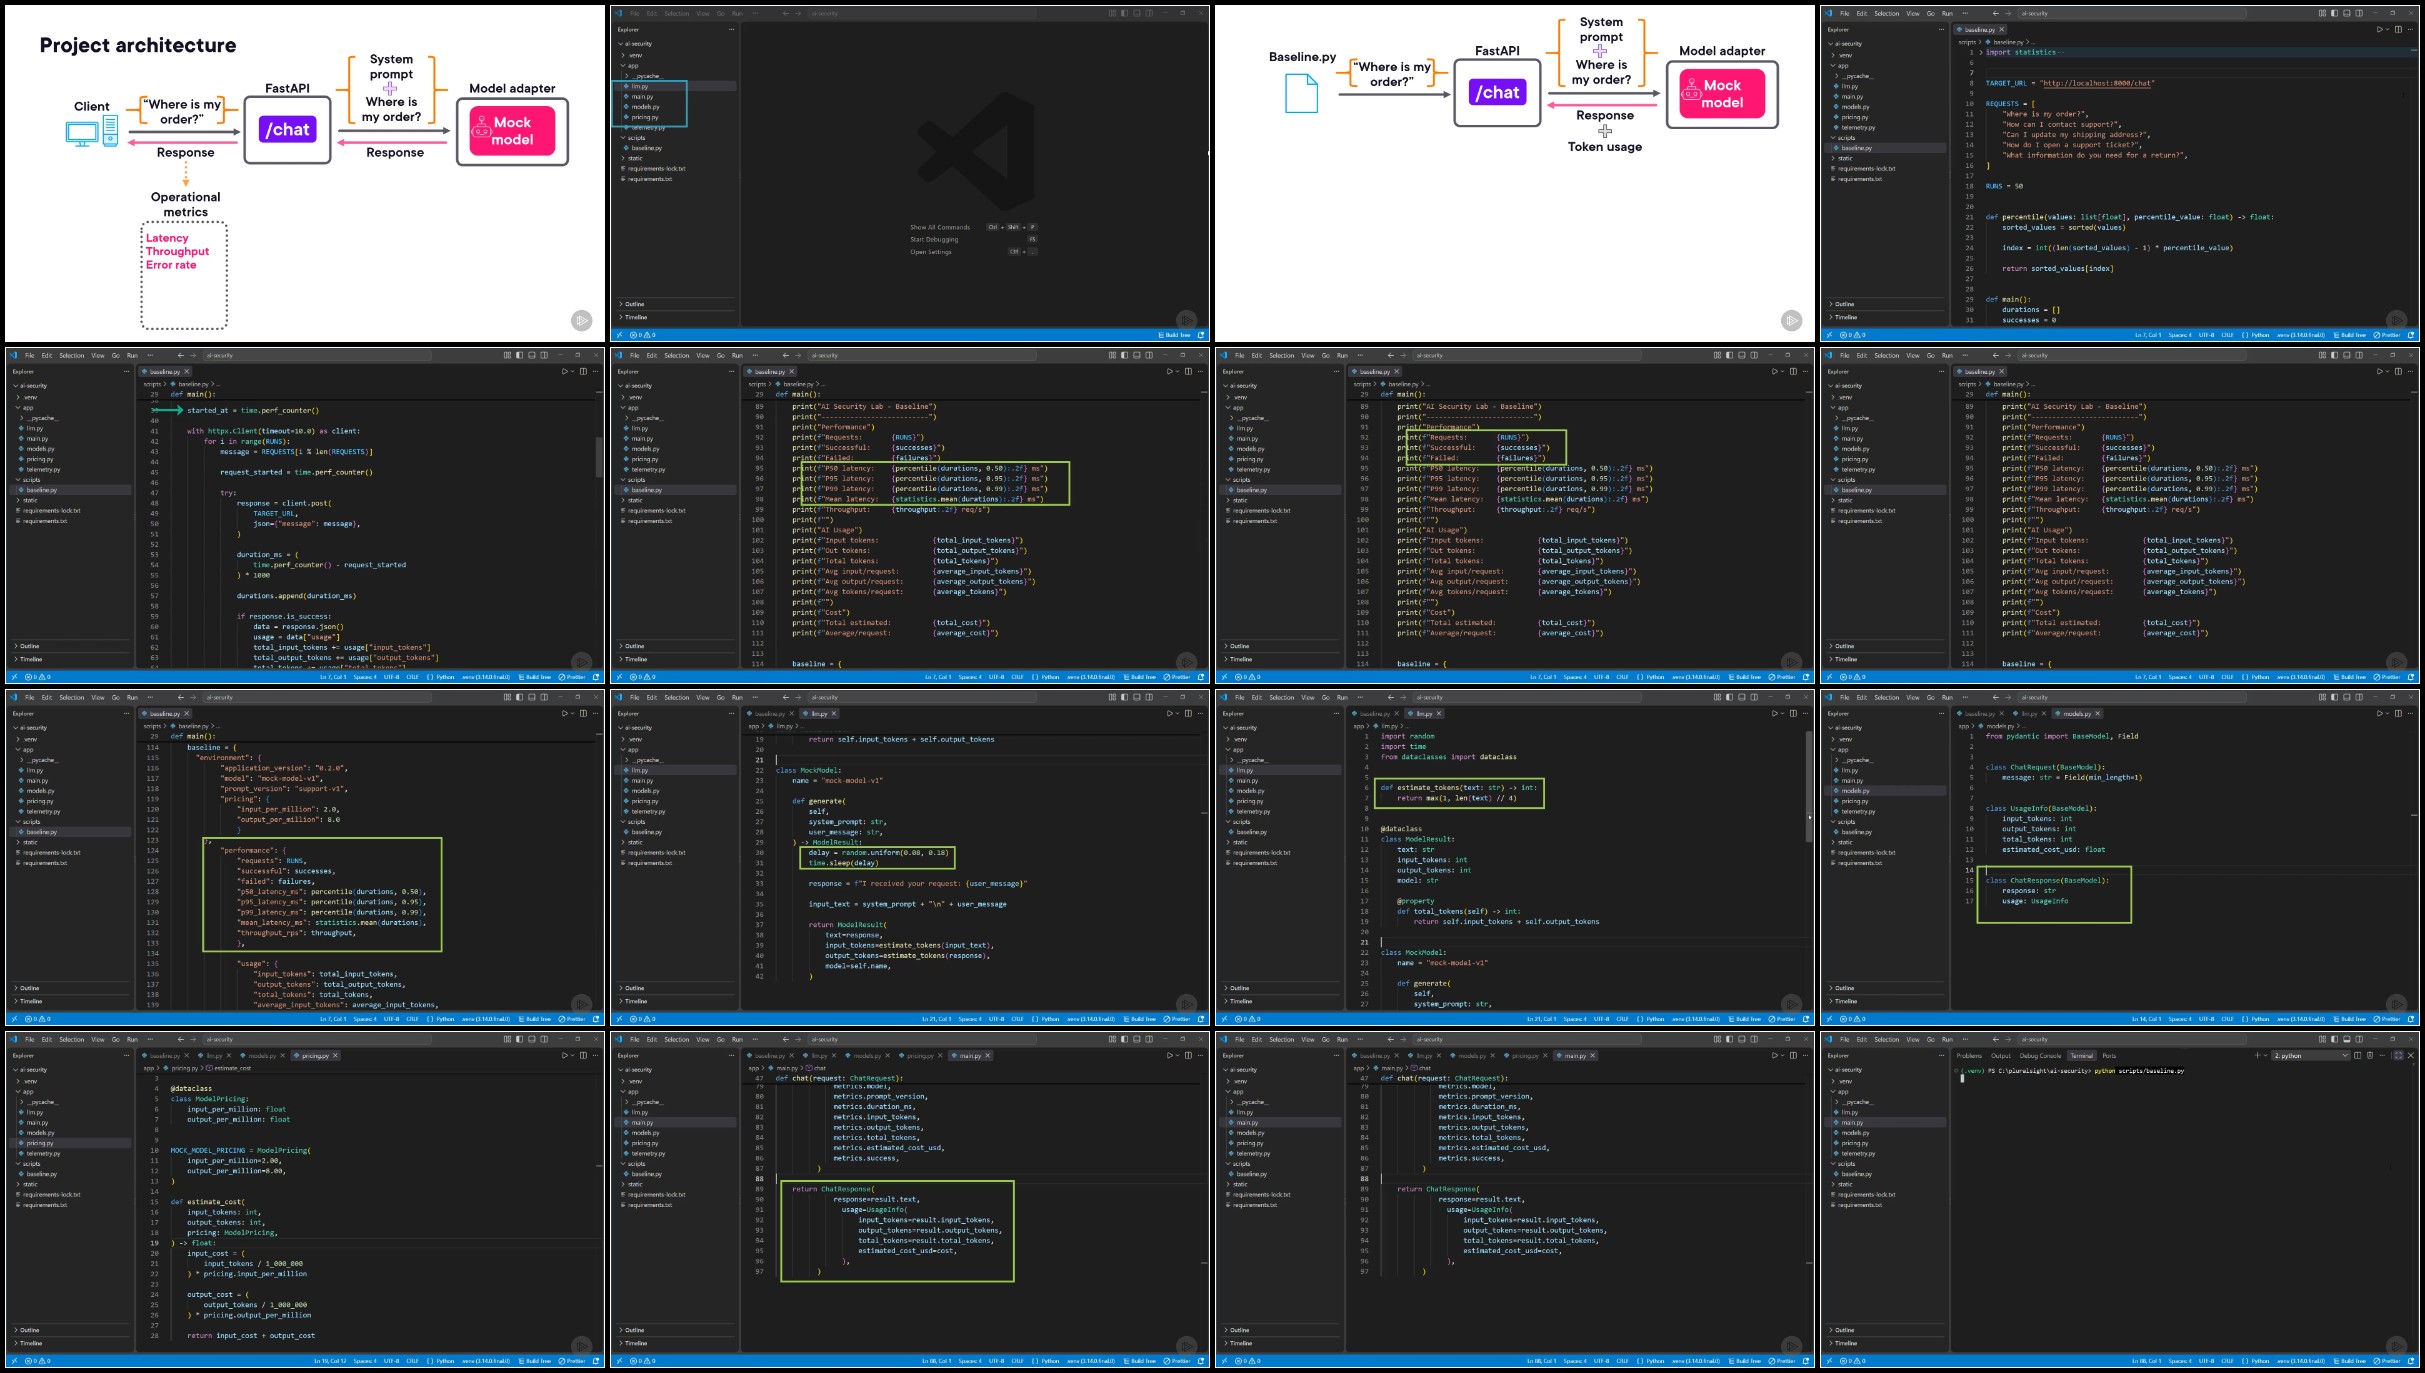The width and height of the screenshot is (2425, 1373).
Task: Click the Client computer icon on Project architecture slide
Action: tap(92, 132)
